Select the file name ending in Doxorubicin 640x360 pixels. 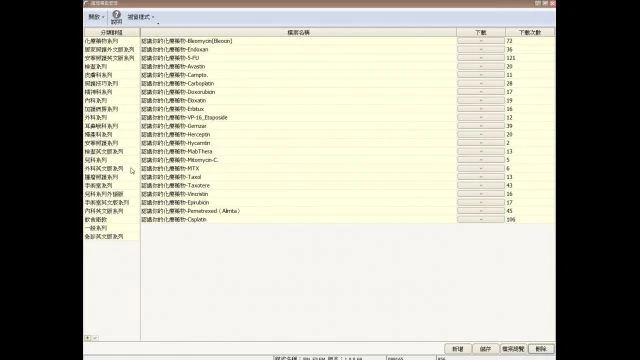coord(178,92)
